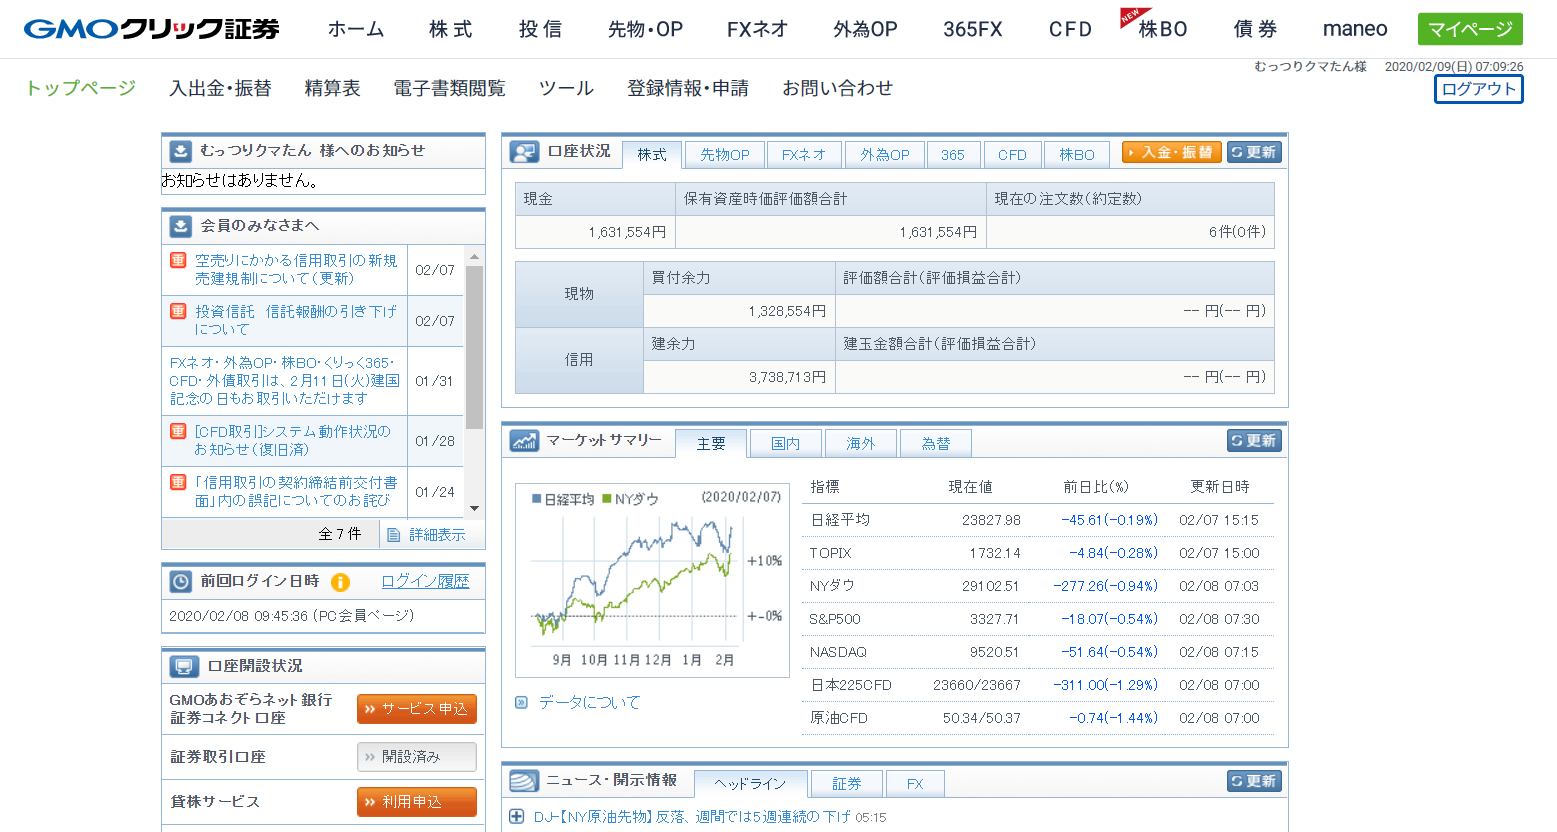Click the download icon beside お知らせ header
This screenshot has height=832, width=1557.
tap(180, 151)
